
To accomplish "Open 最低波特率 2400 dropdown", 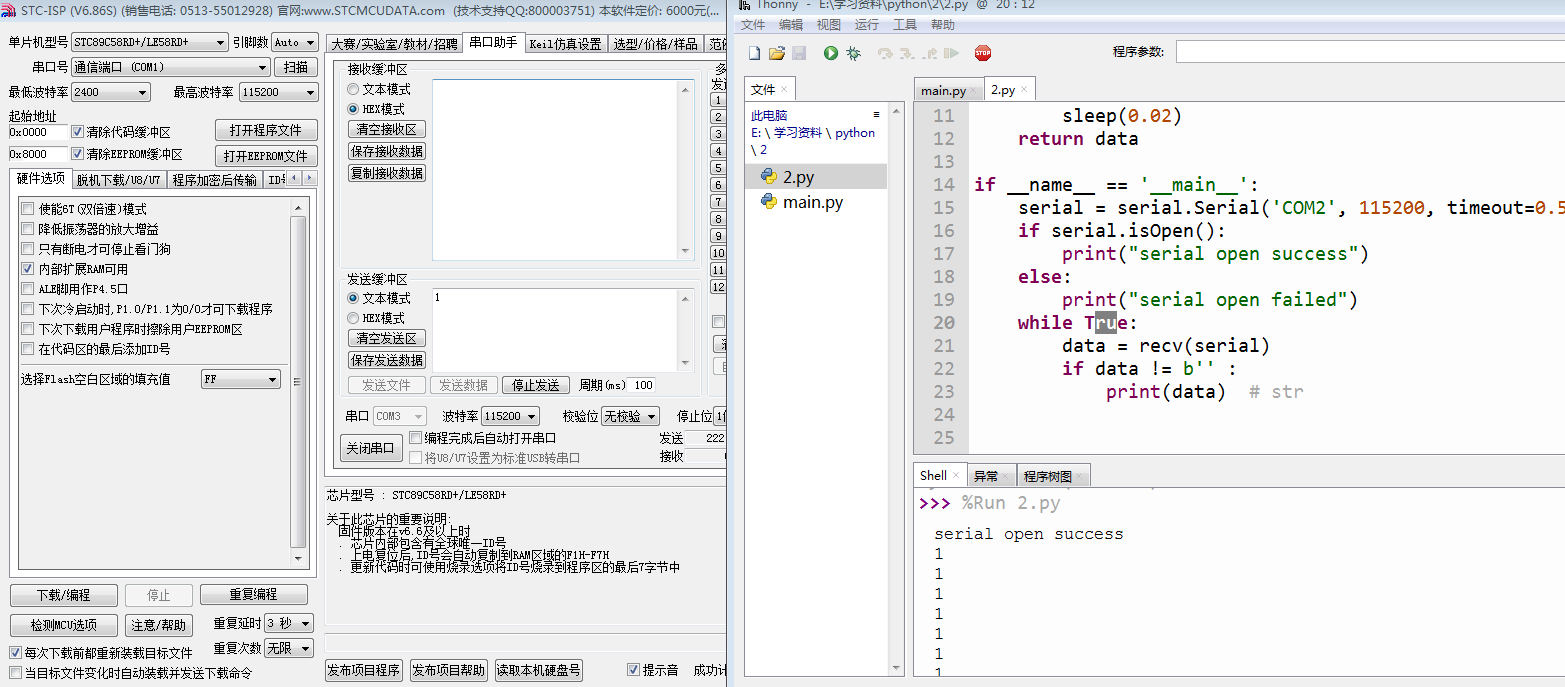I will click(x=111, y=92).
